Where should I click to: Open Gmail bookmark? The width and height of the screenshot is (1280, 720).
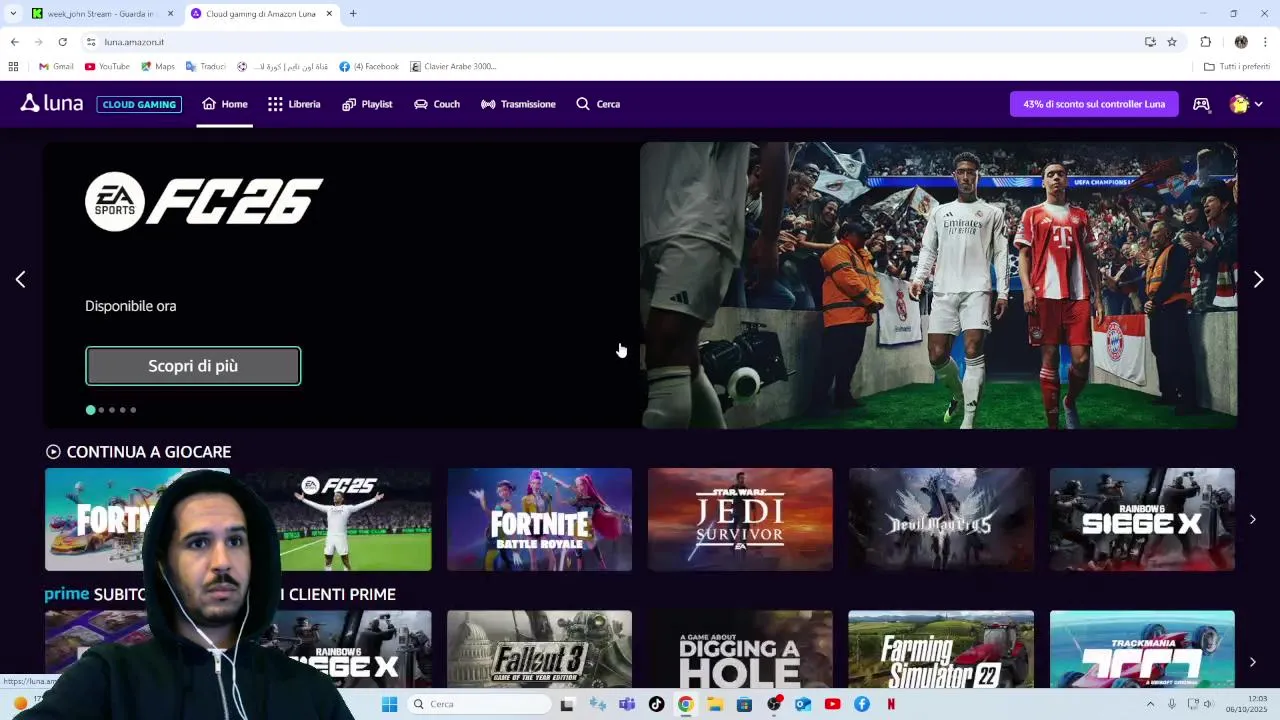pyautogui.click(x=56, y=67)
